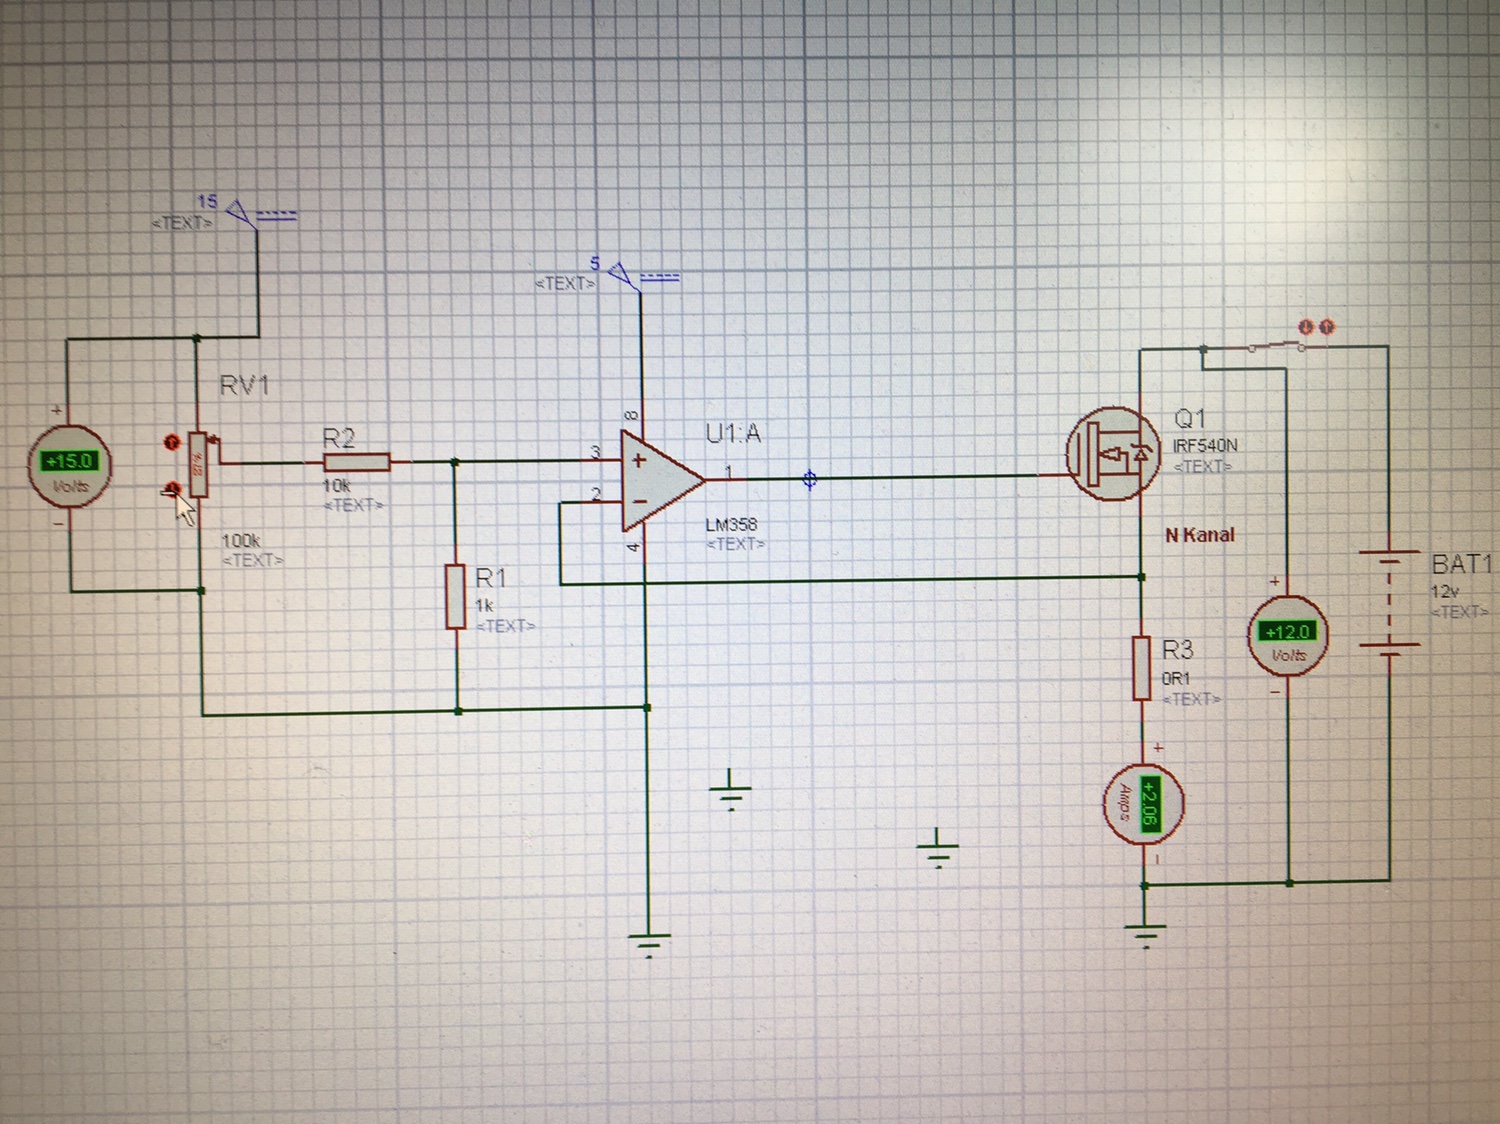Click the 10k value under R2
The height and width of the screenshot is (1124, 1500).
336,486
